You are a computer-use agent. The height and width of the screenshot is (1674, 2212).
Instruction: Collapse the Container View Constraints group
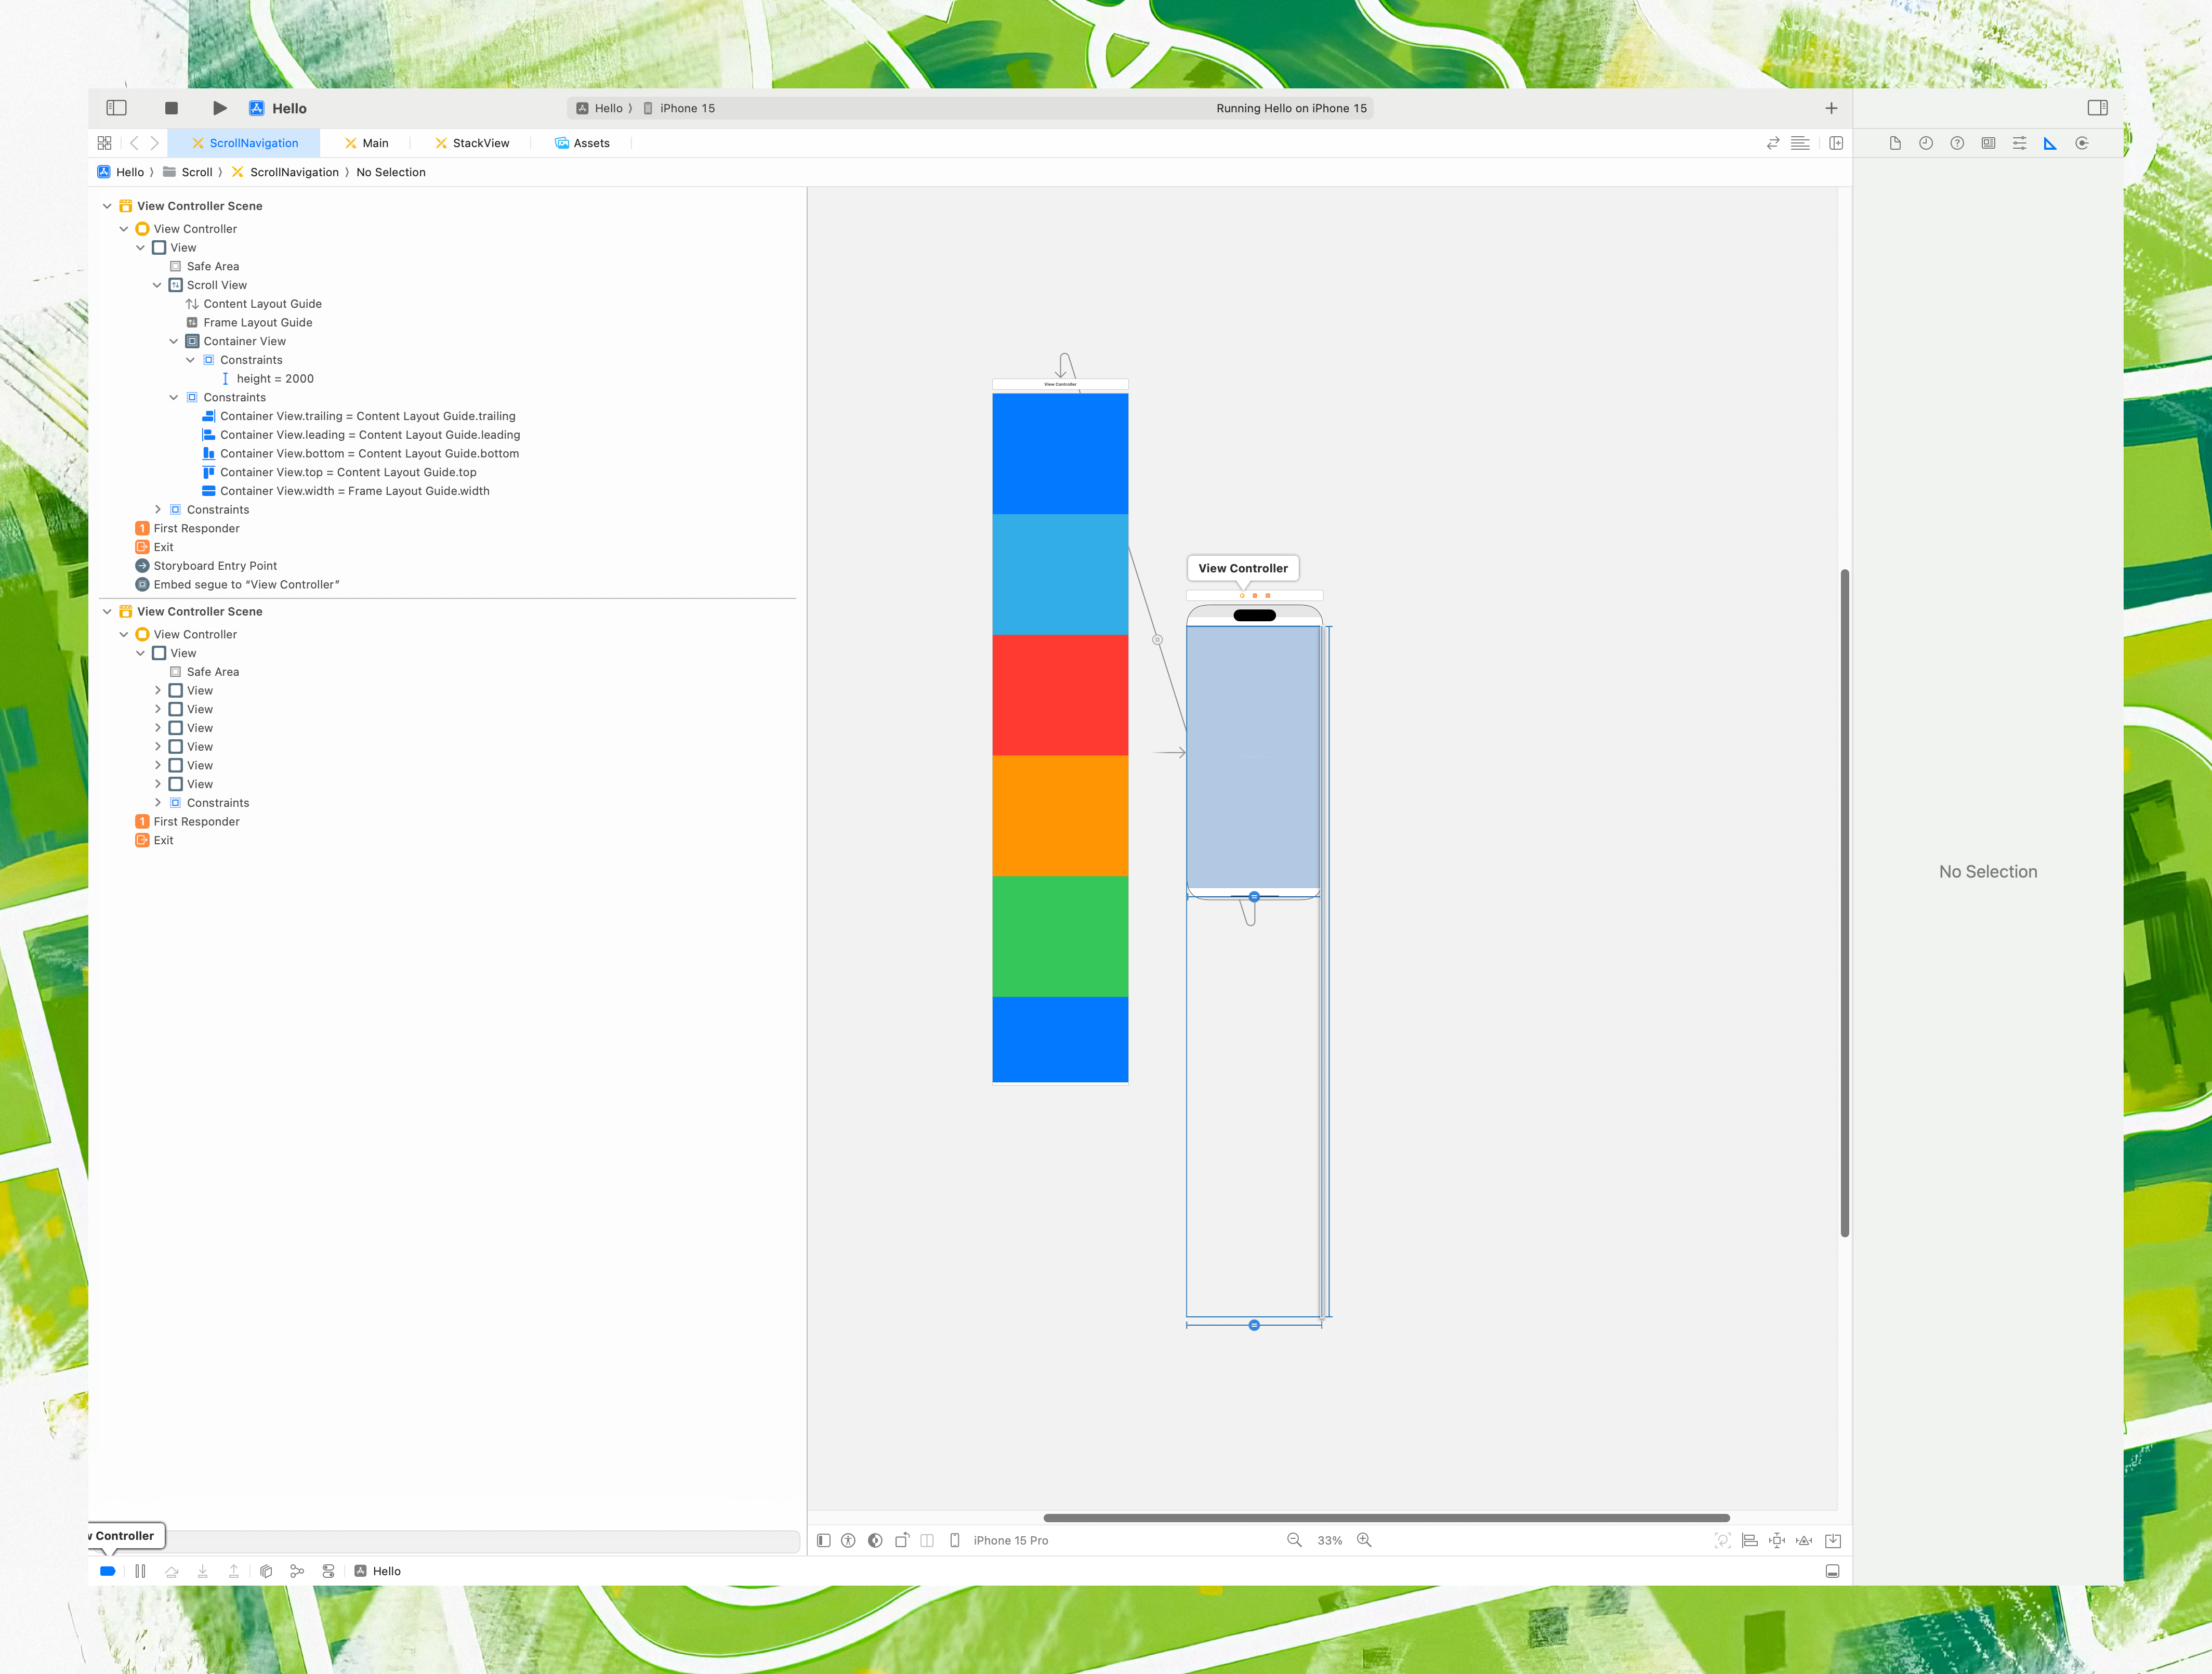[x=190, y=360]
